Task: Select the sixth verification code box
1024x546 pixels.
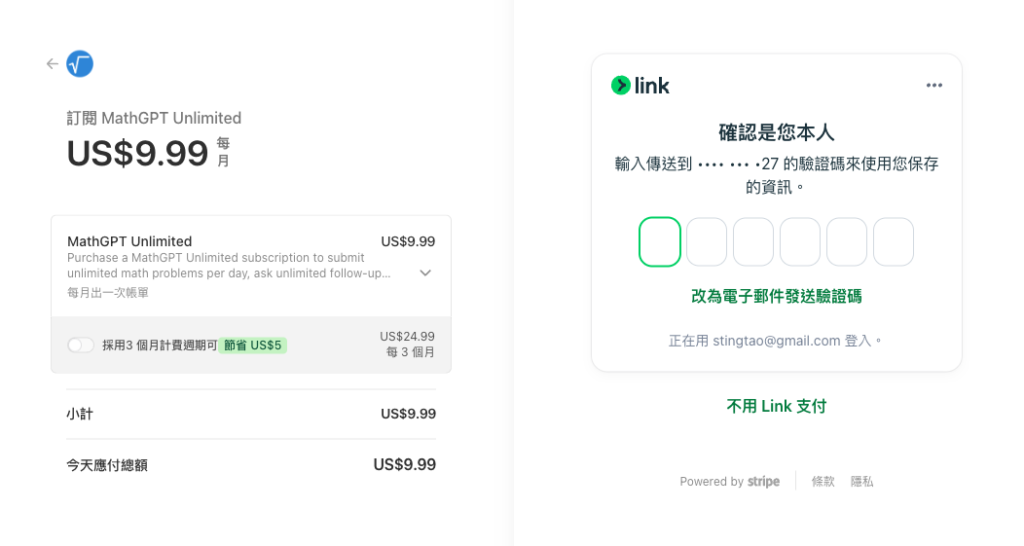Action: click(x=893, y=242)
